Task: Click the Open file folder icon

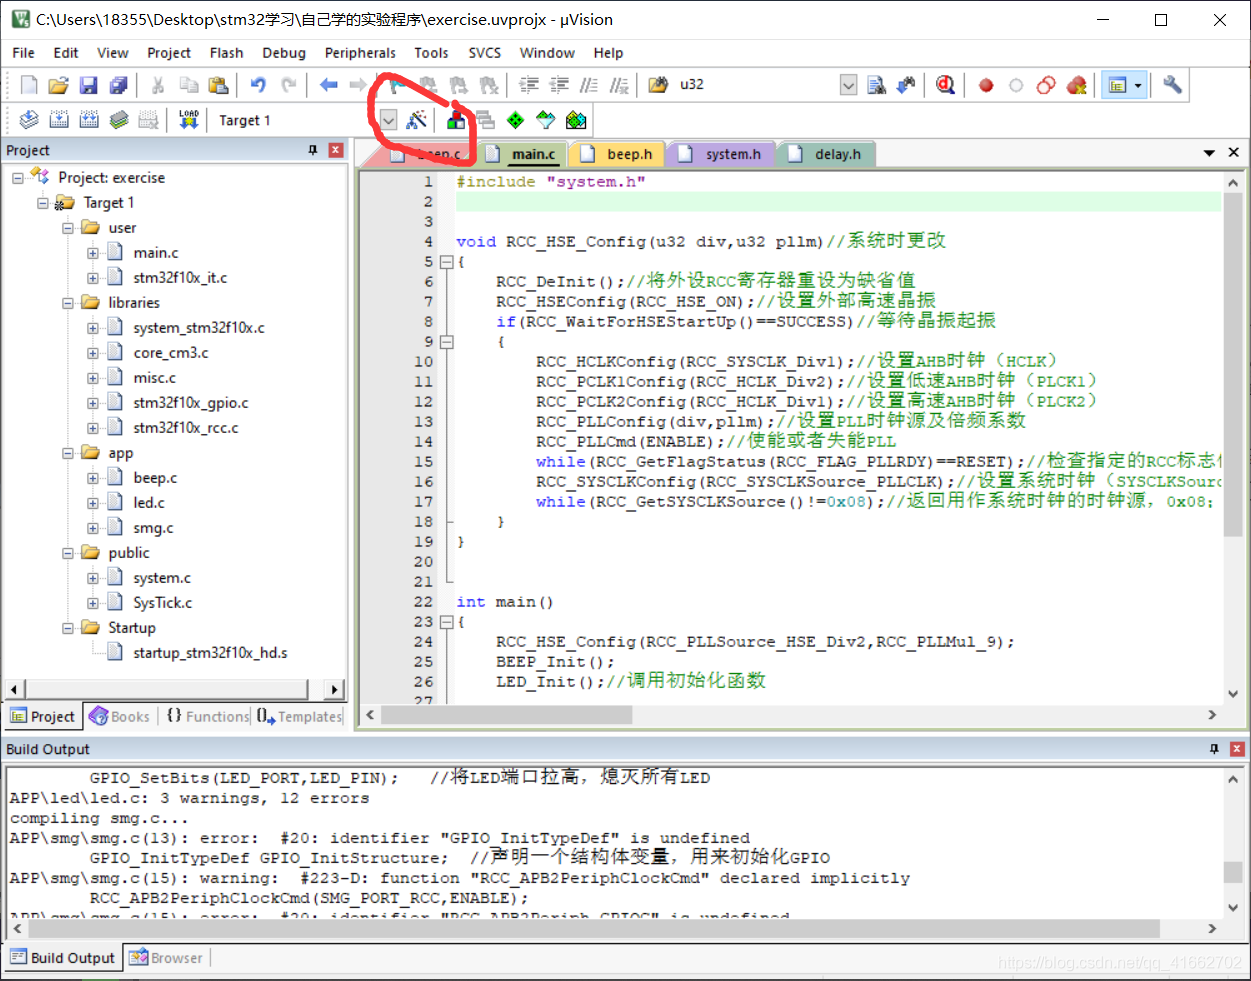Action: point(59,85)
